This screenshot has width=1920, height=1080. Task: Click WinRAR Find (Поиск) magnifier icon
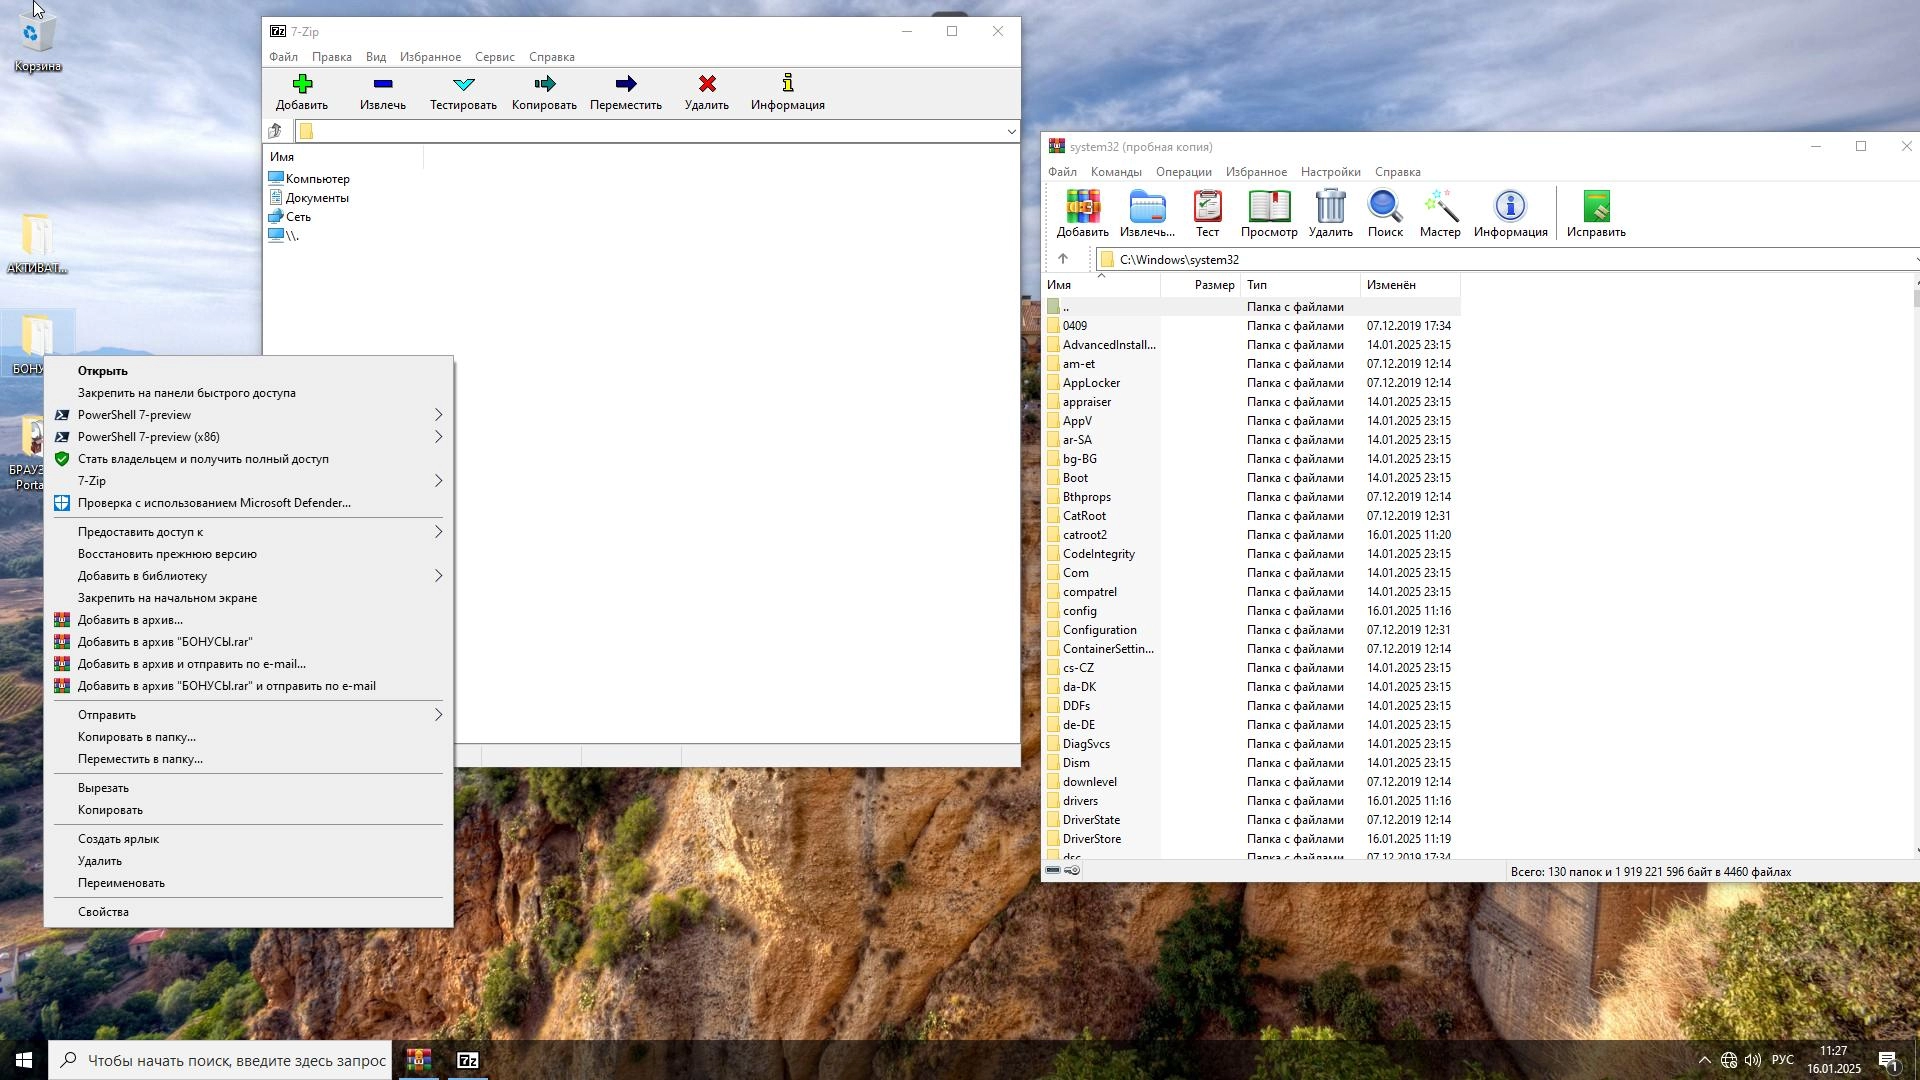[1385, 208]
